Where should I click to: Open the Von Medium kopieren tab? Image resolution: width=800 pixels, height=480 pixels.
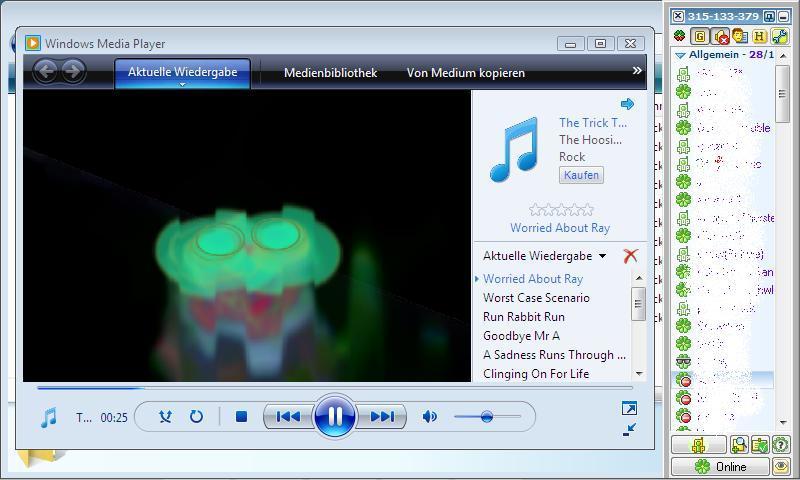[466, 73]
